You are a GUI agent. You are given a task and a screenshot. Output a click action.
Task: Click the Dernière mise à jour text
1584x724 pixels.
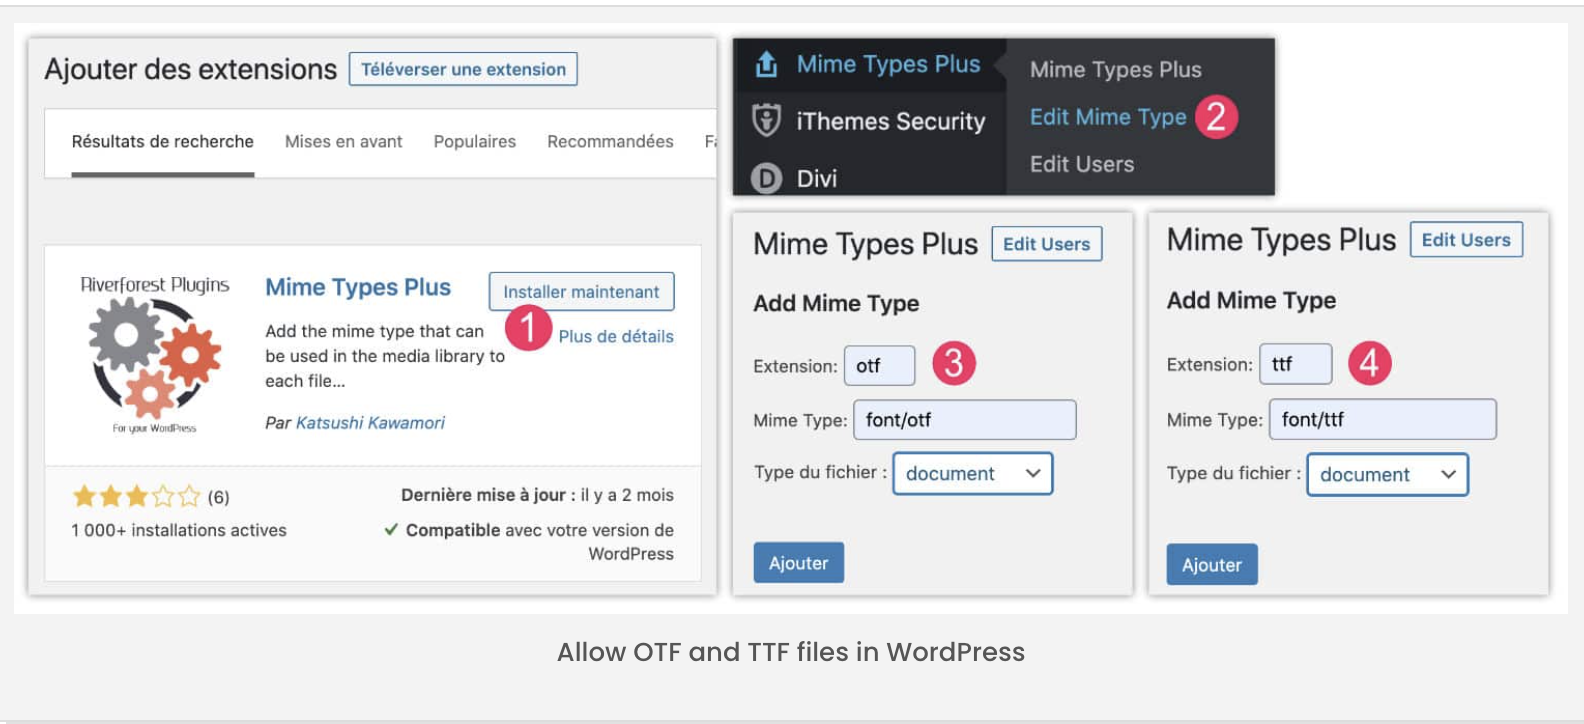(537, 495)
